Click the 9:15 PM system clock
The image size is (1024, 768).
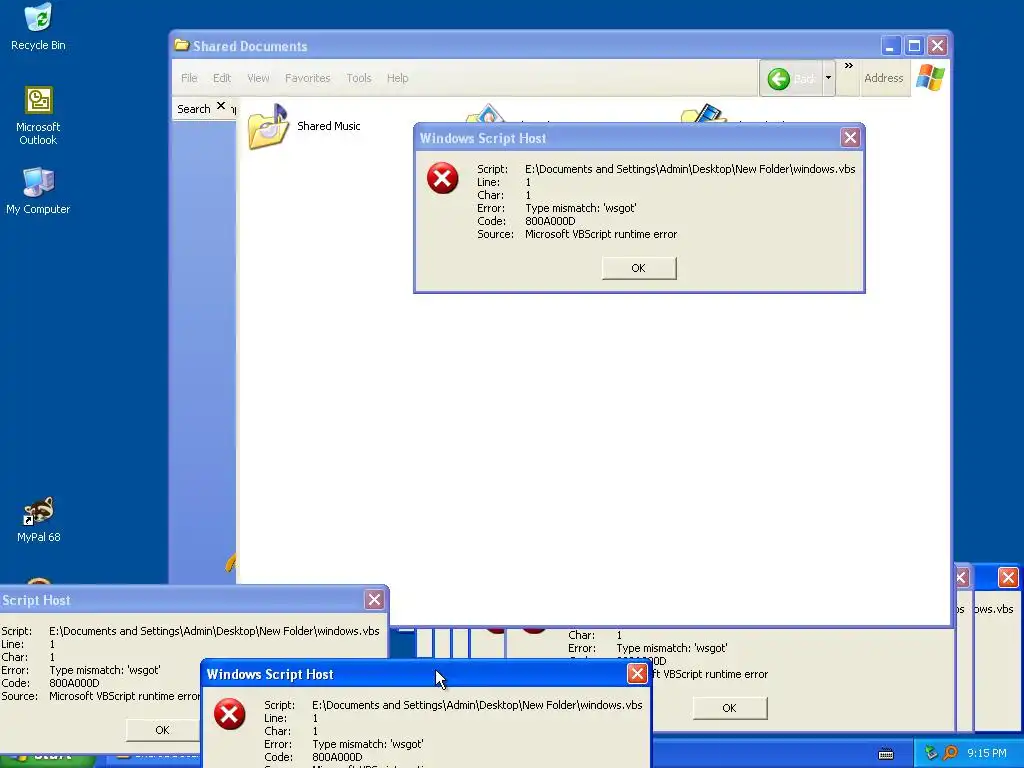pyautogui.click(x=987, y=753)
